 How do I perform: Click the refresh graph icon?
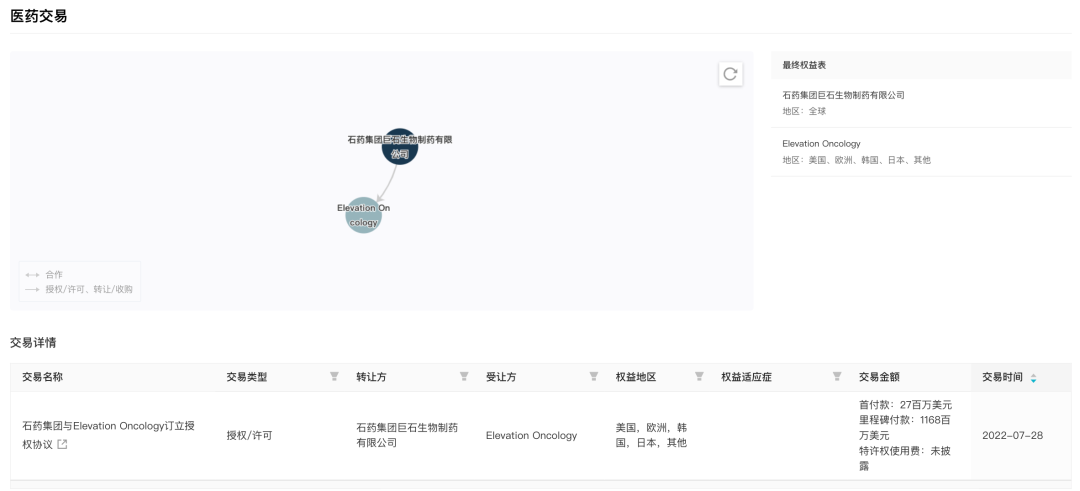point(730,74)
